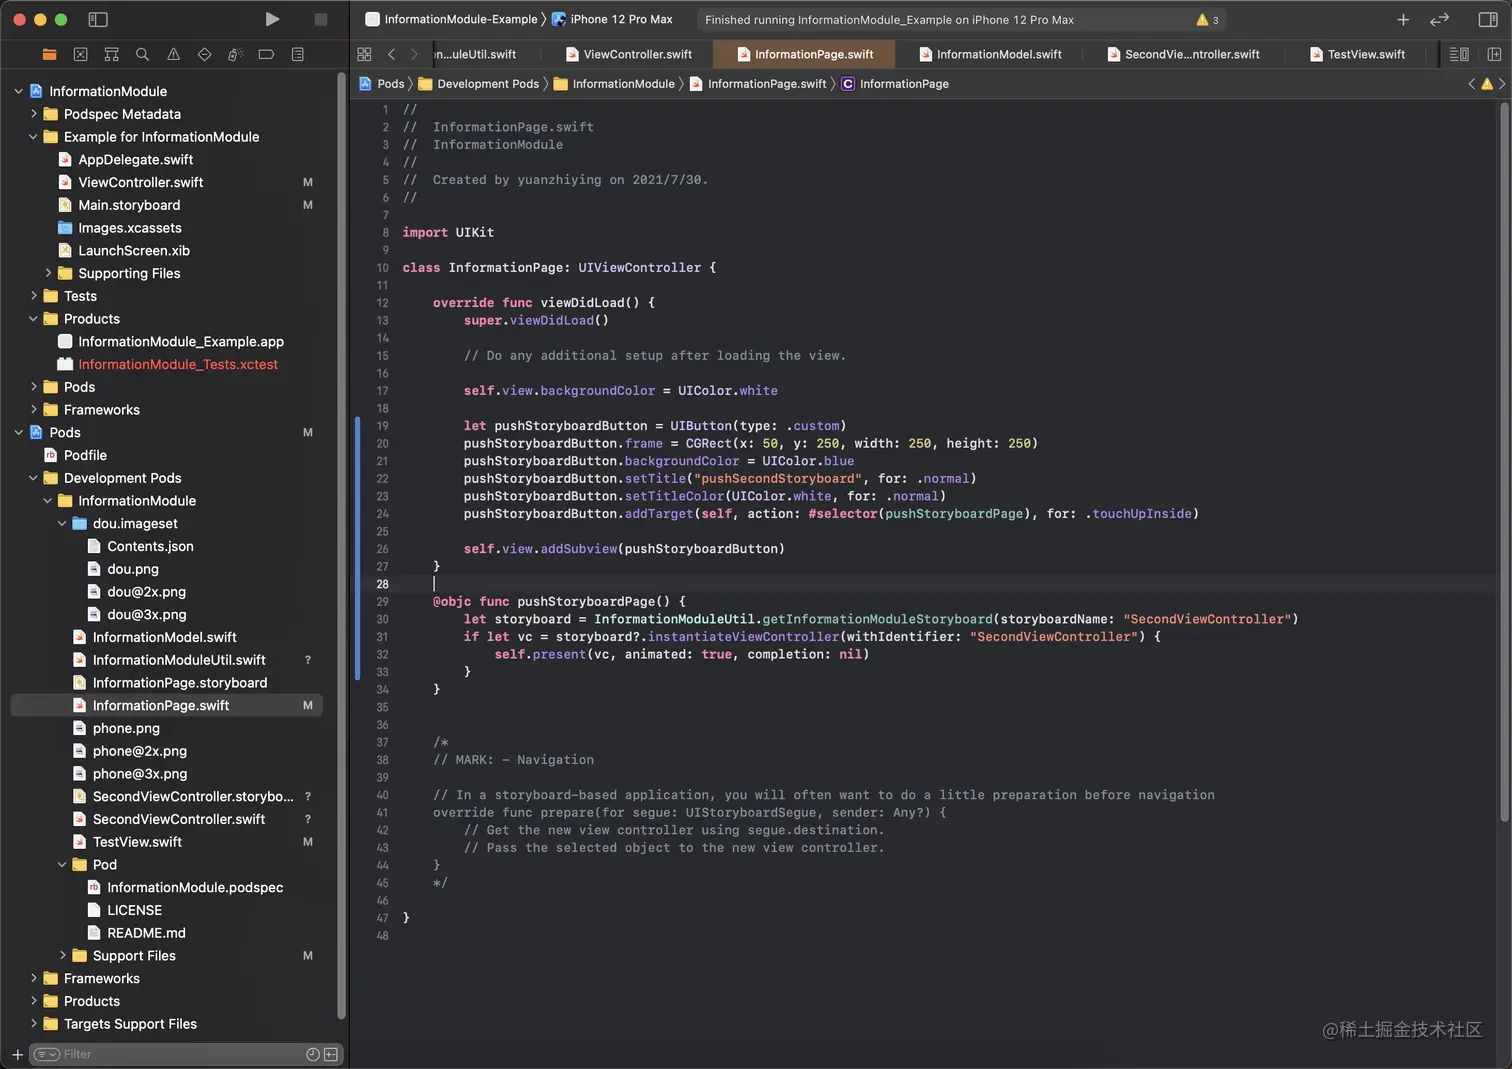Collapse the InformationModule project root

click(18, 91)
